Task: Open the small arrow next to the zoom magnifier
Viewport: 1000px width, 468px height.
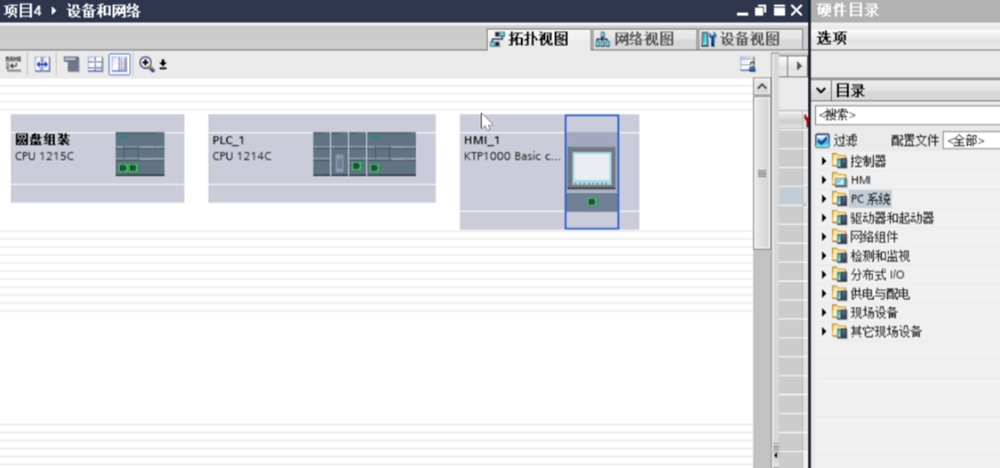Action: (x=163, y=65)
